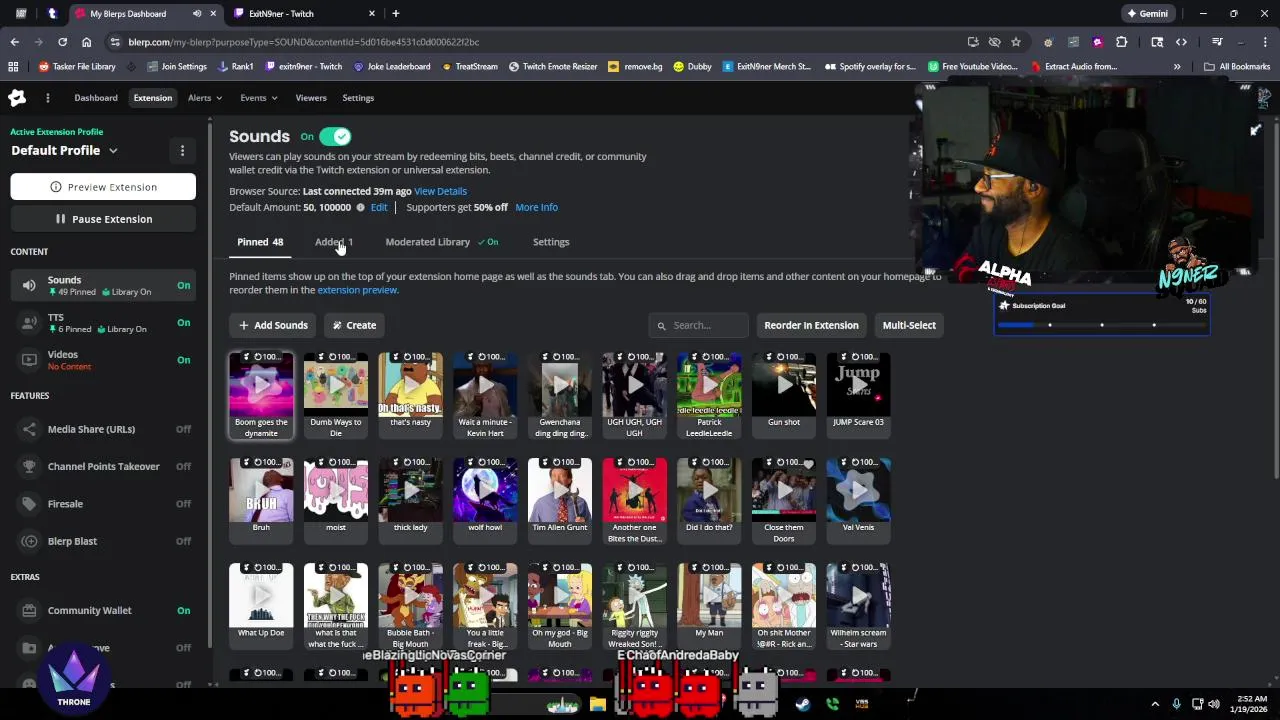The width and height of the screenshot is (1280, 720).
Task: Click the taskbar volume speaker icon
Action: pyautogui.click(x=1214, y=704)
